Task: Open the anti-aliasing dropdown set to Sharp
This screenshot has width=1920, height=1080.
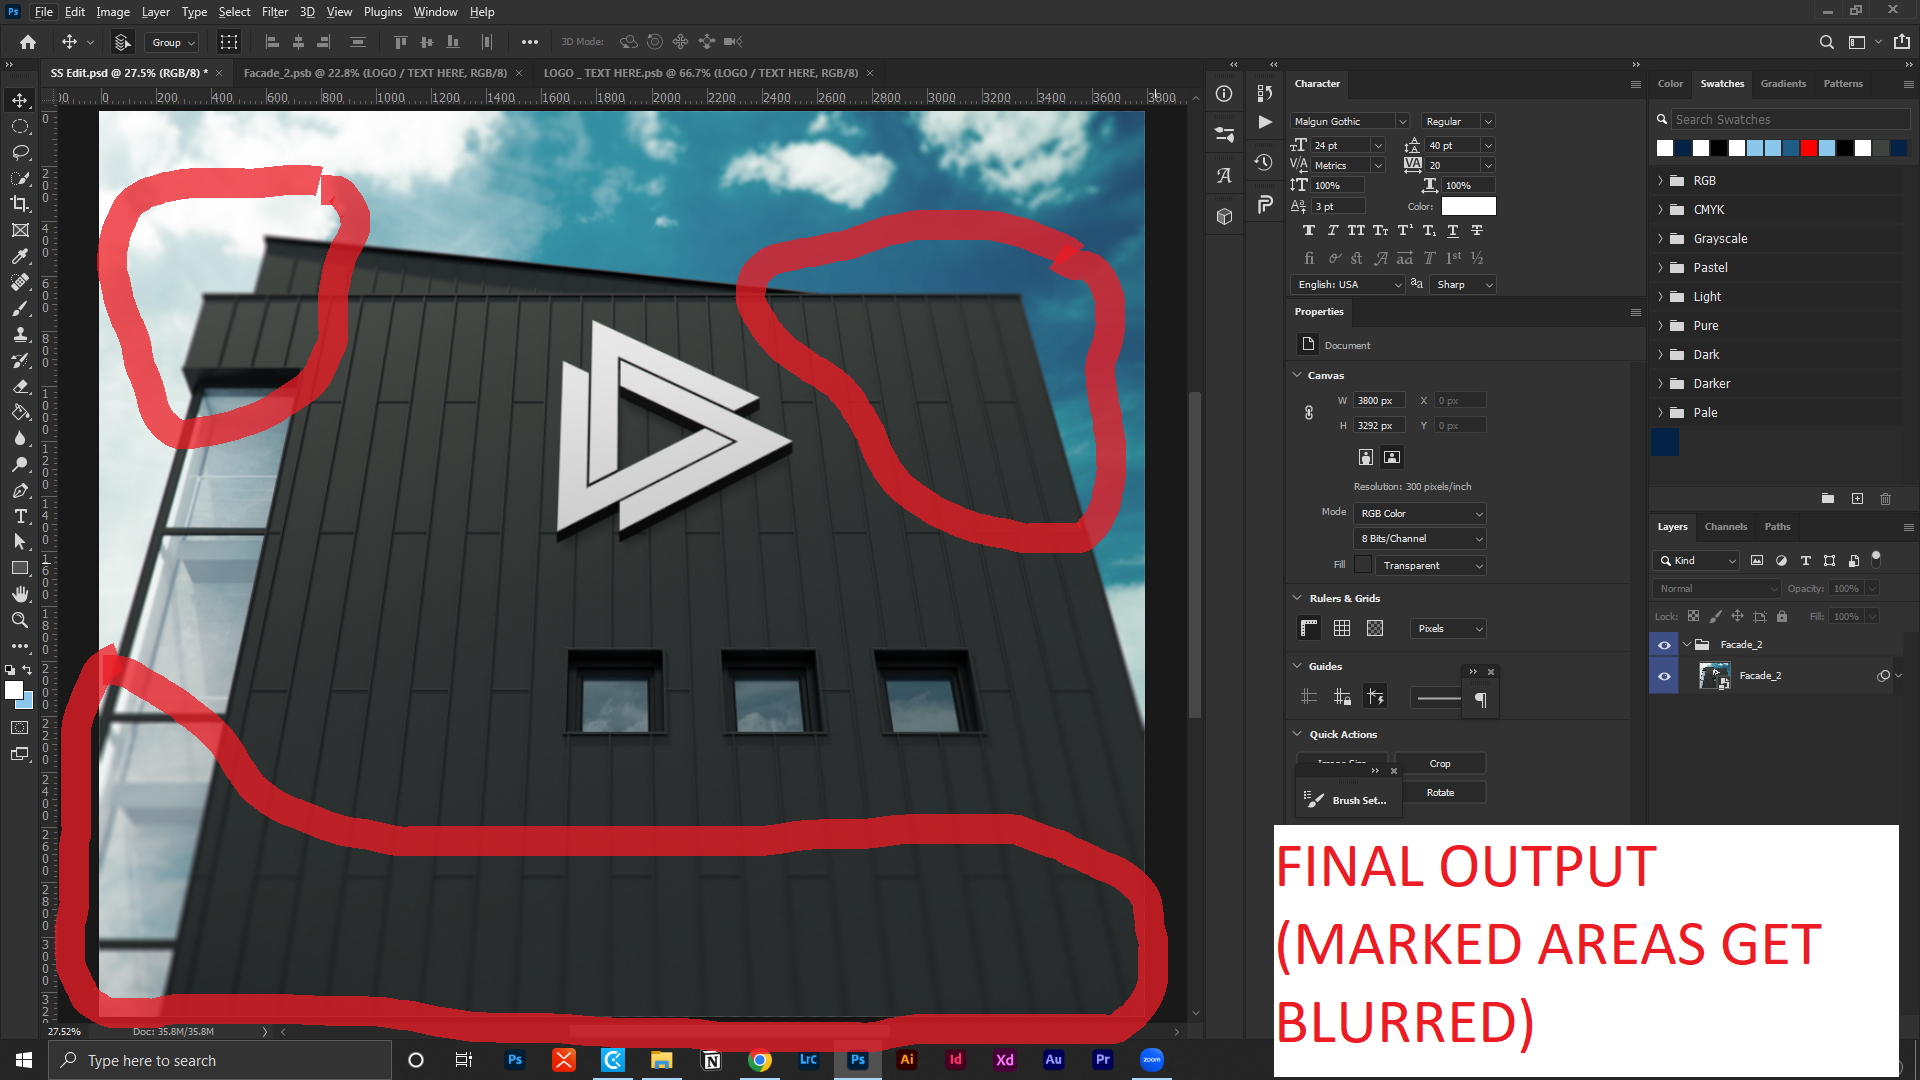Action: tap(1462, 284)
